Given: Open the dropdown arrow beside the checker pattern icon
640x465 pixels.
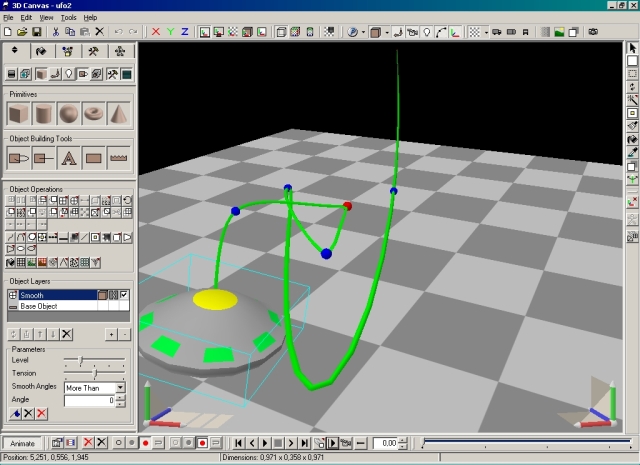Looking at the screenshot, I should [486, 32].
